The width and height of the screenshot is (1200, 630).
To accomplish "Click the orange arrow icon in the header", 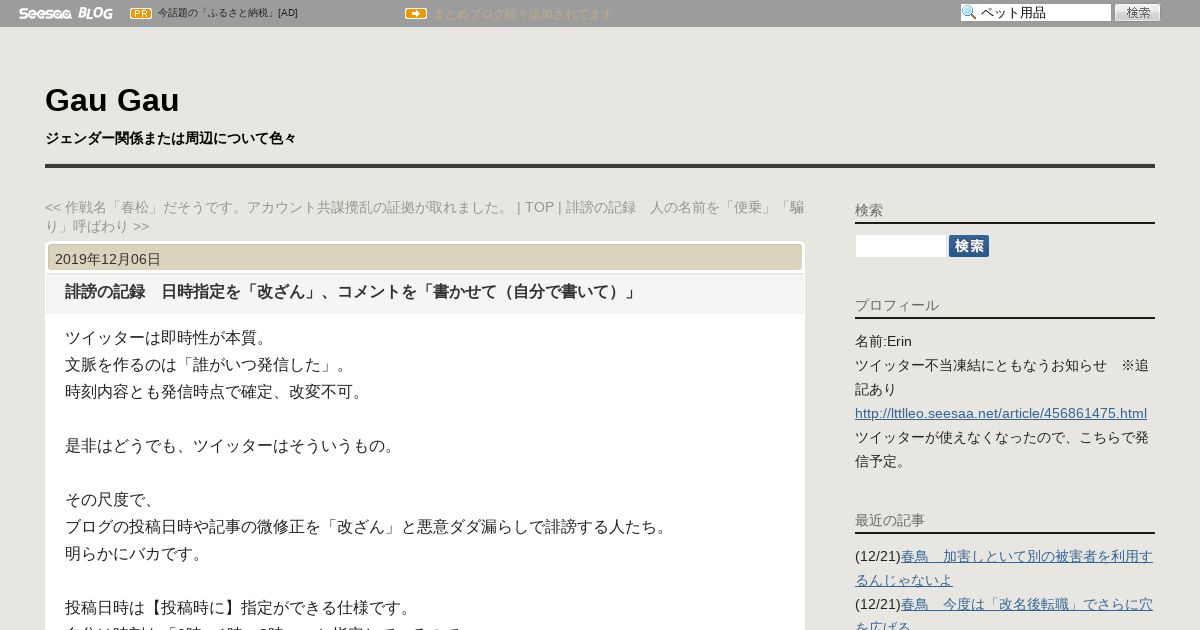I will click(x=416, y=13).
